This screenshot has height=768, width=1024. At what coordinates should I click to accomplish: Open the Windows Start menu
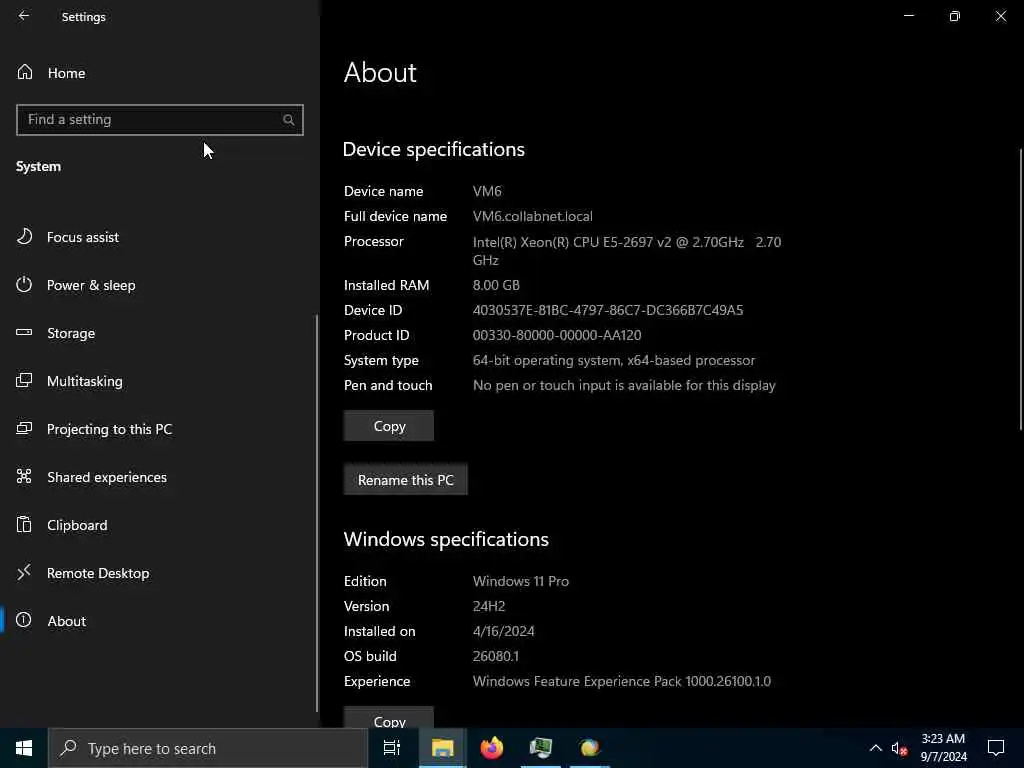tap(24, 748)
